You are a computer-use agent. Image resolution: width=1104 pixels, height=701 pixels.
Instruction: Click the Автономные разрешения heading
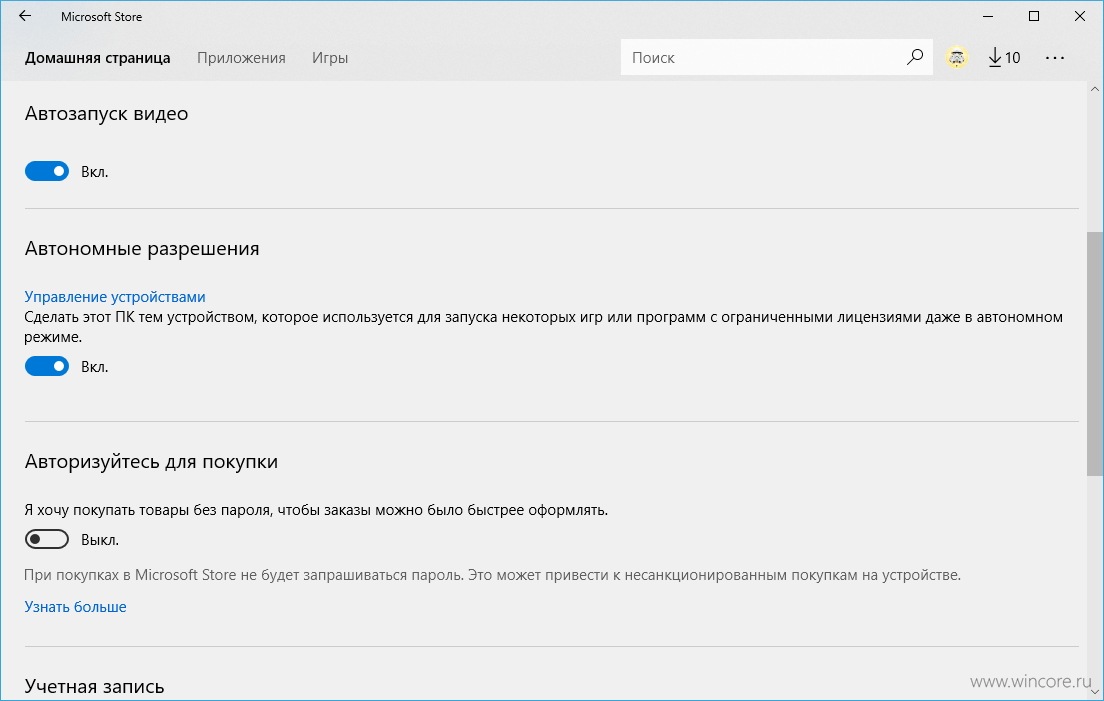point(142,248)
